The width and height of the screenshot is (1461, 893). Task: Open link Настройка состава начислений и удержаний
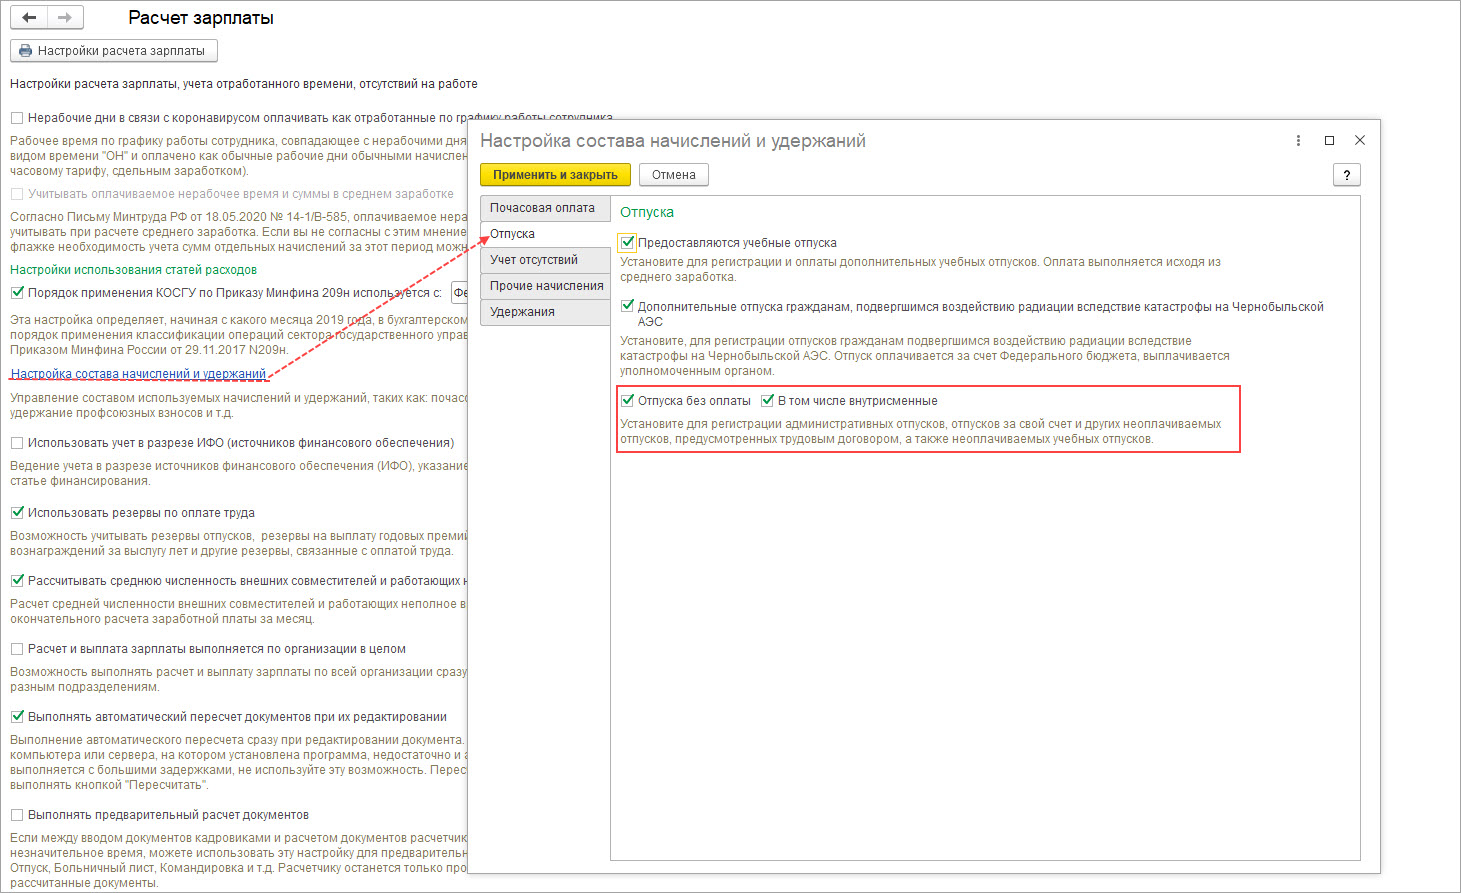(139, 374)
